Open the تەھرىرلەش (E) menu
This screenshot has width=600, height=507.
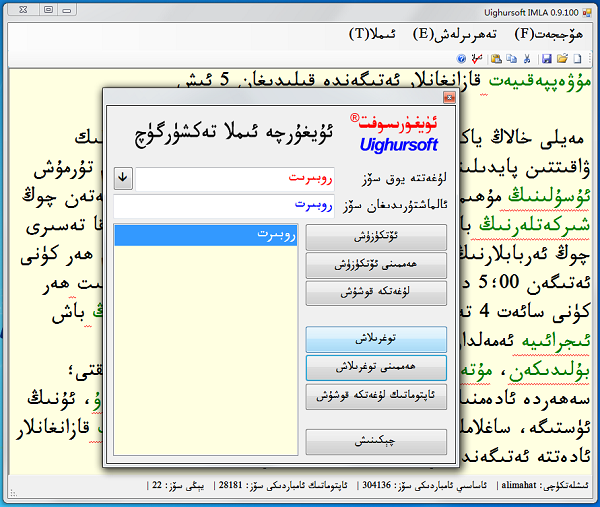click(x=455, y=34)
